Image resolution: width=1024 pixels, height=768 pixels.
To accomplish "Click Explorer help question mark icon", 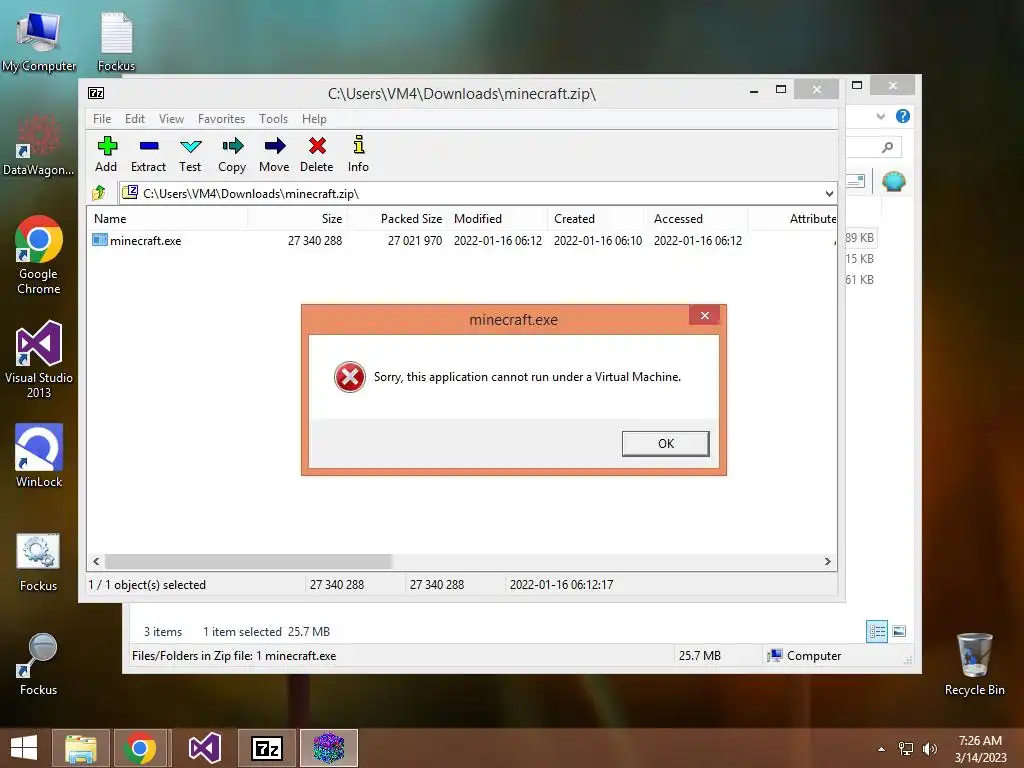I will (903, 116).
